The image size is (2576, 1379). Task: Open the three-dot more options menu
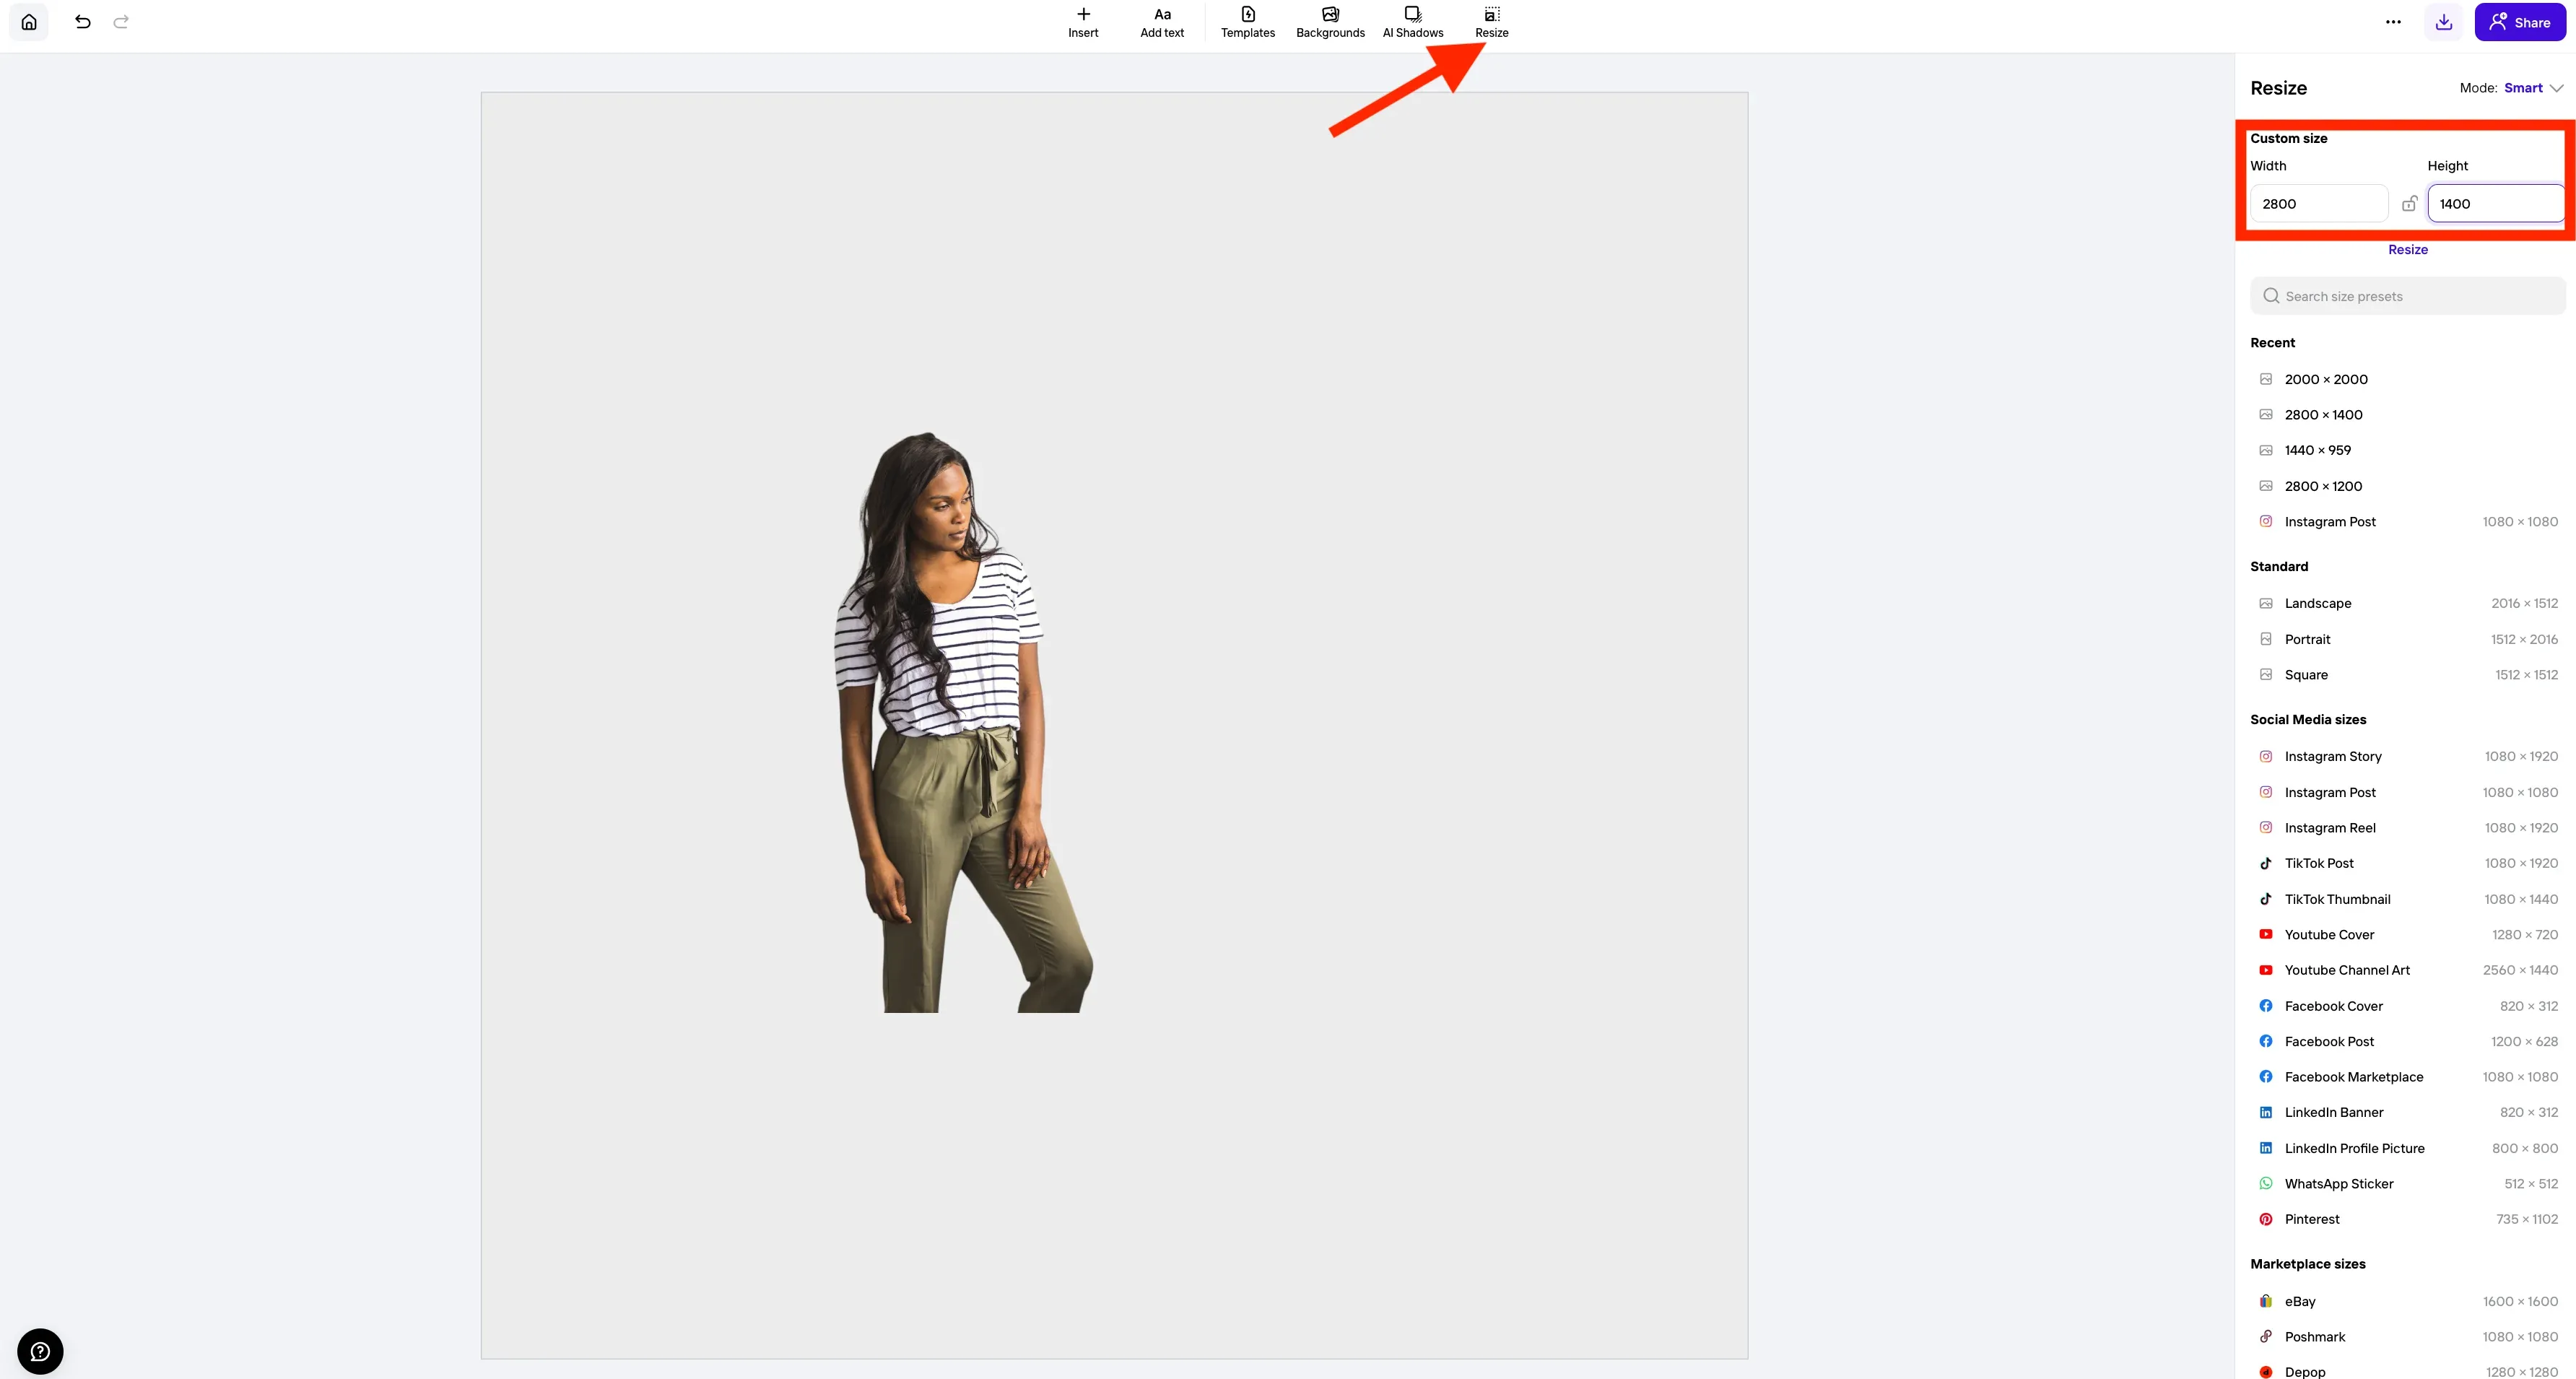click(x=2393, y=22)
